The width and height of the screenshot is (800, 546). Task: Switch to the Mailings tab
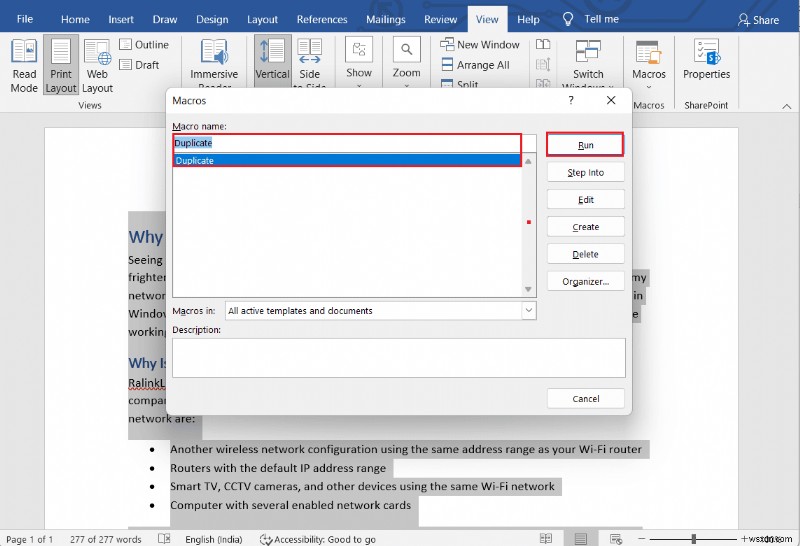click(386, 19)
